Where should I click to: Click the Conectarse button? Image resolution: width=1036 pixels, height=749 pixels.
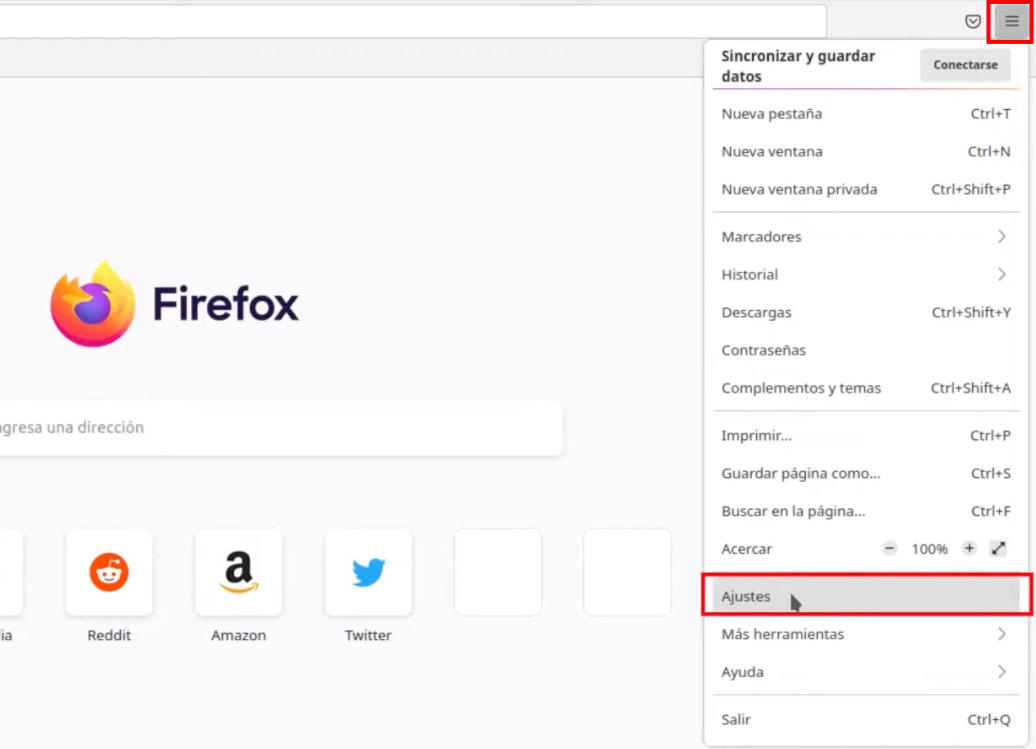pos(965,65)
